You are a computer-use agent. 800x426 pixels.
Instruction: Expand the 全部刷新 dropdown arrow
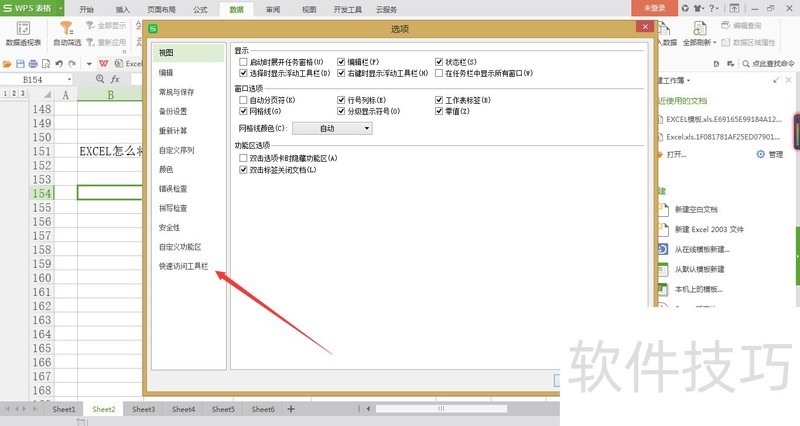point(715,42)
